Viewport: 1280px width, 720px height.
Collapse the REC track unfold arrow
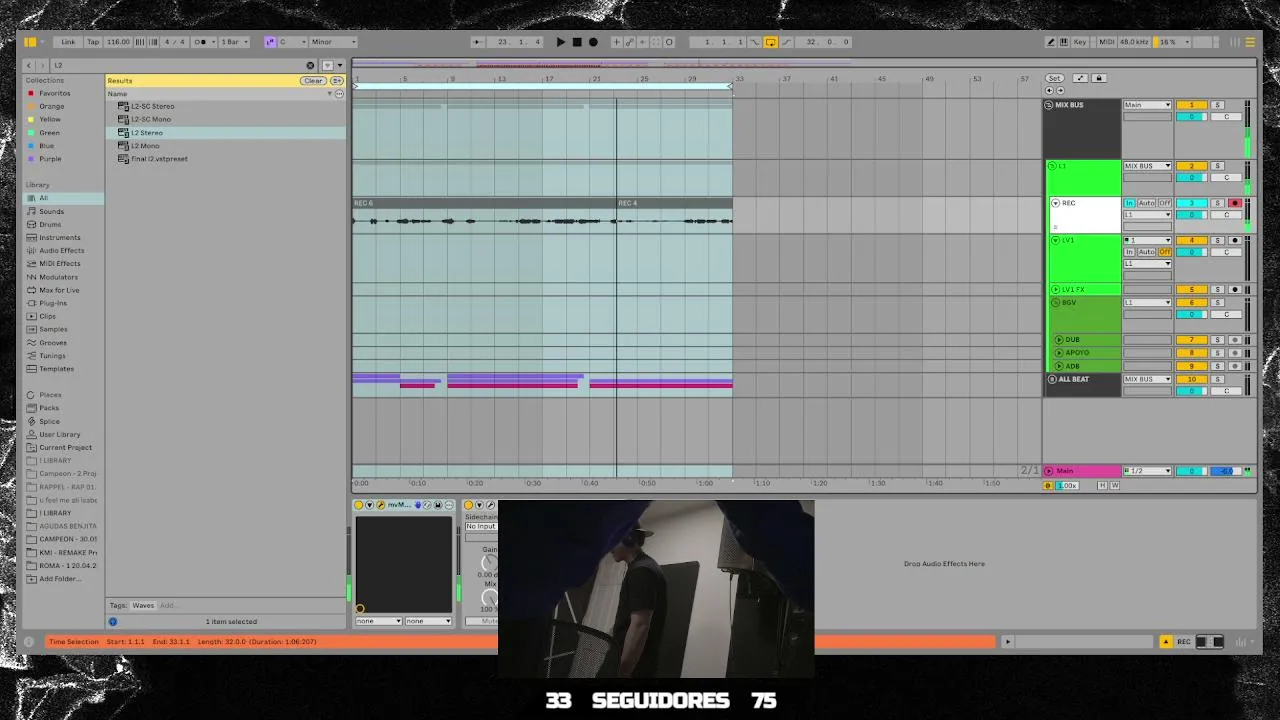(x=1055, y=203)
